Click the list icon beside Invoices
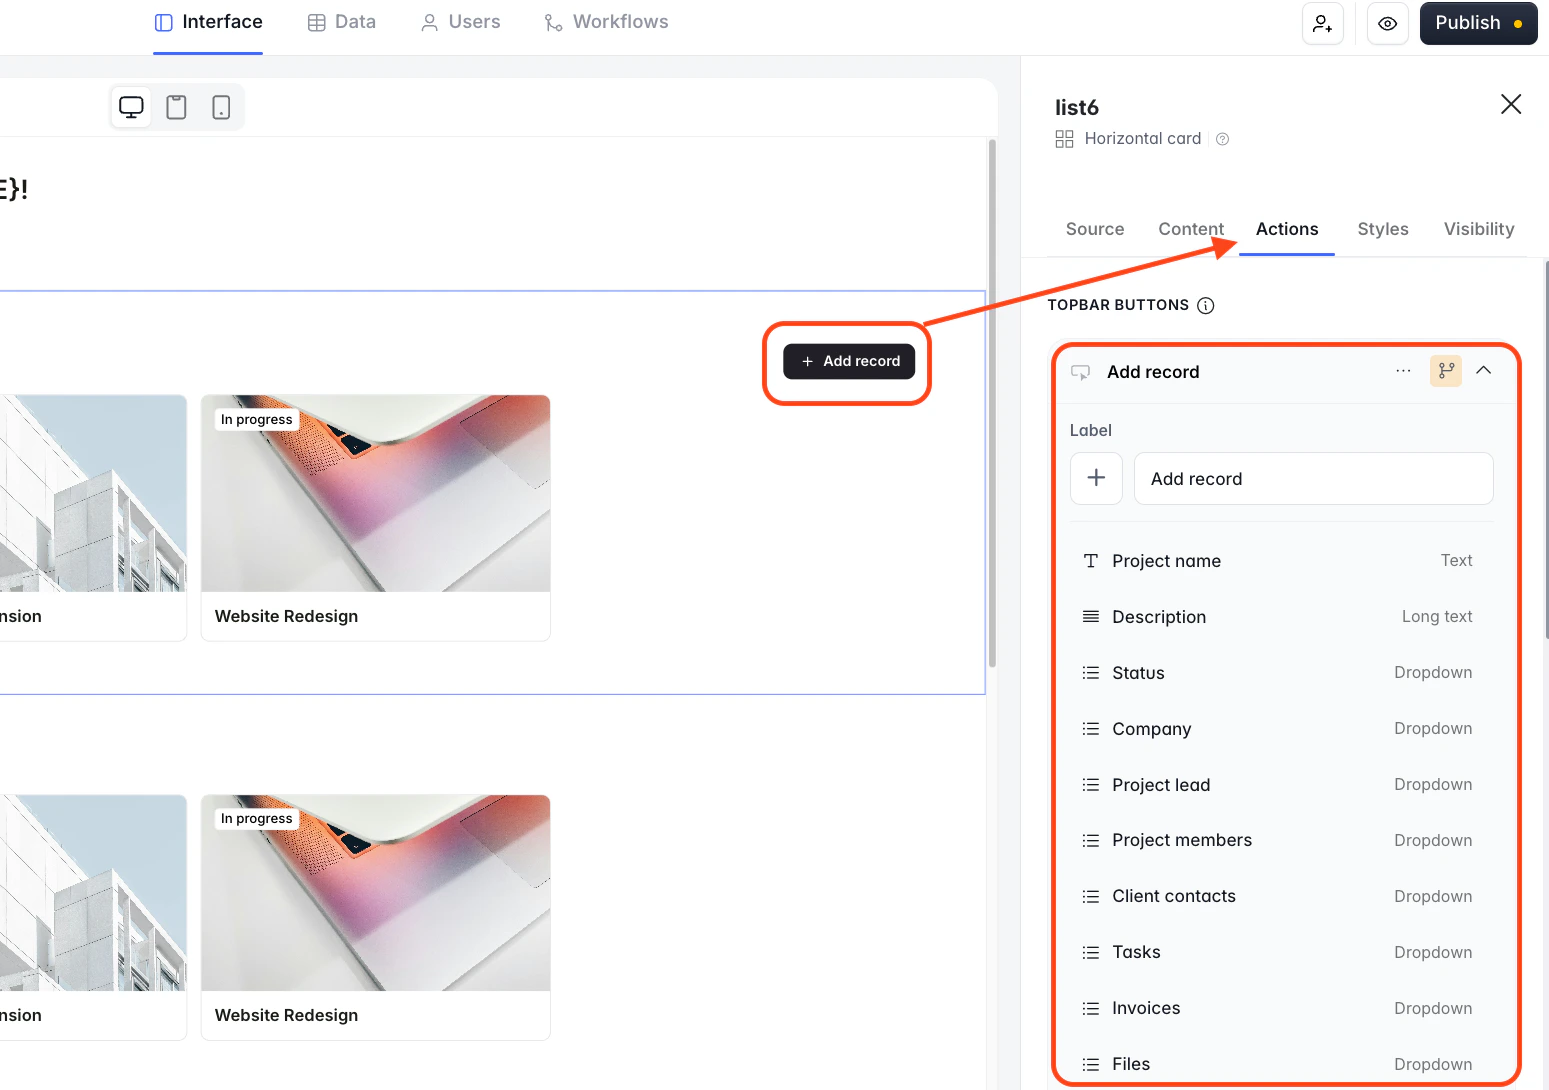 (1091, 1008)
